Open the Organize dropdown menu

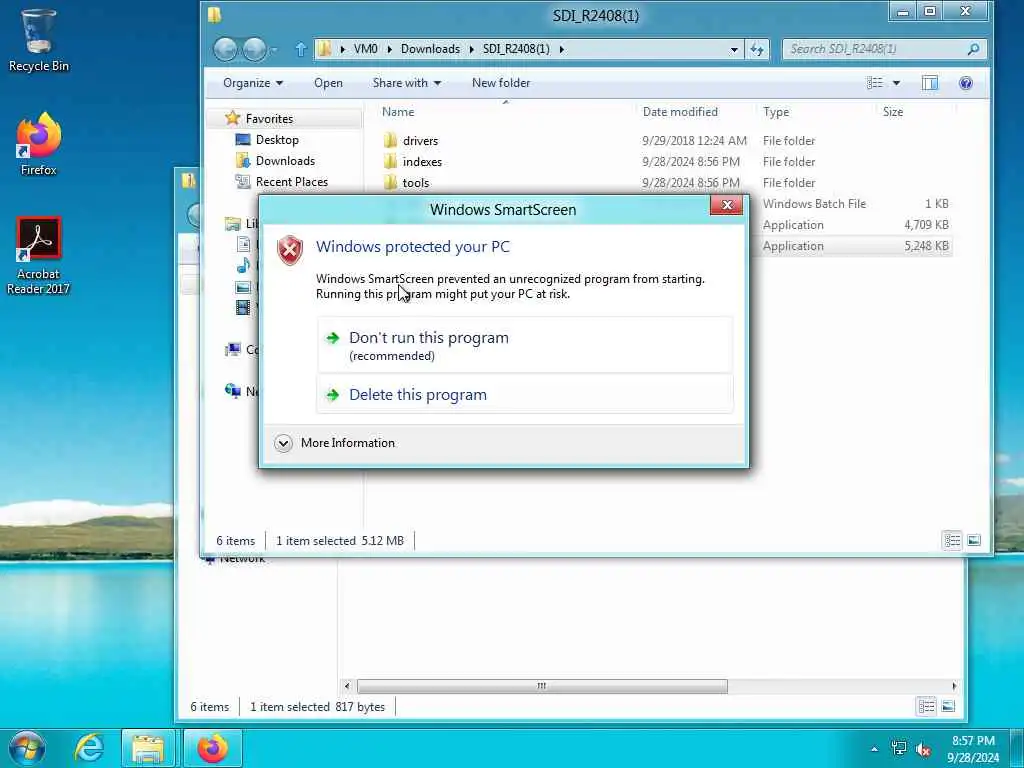click(x=253, y=83)
